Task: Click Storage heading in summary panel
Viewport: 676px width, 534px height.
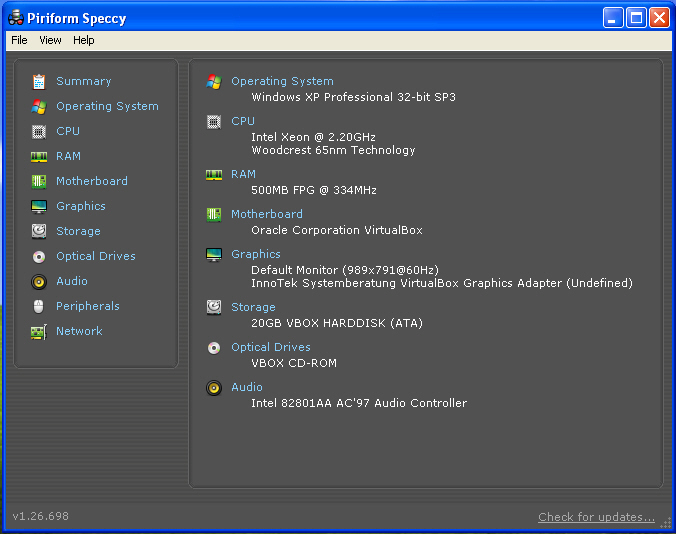Action: point(254,307)
